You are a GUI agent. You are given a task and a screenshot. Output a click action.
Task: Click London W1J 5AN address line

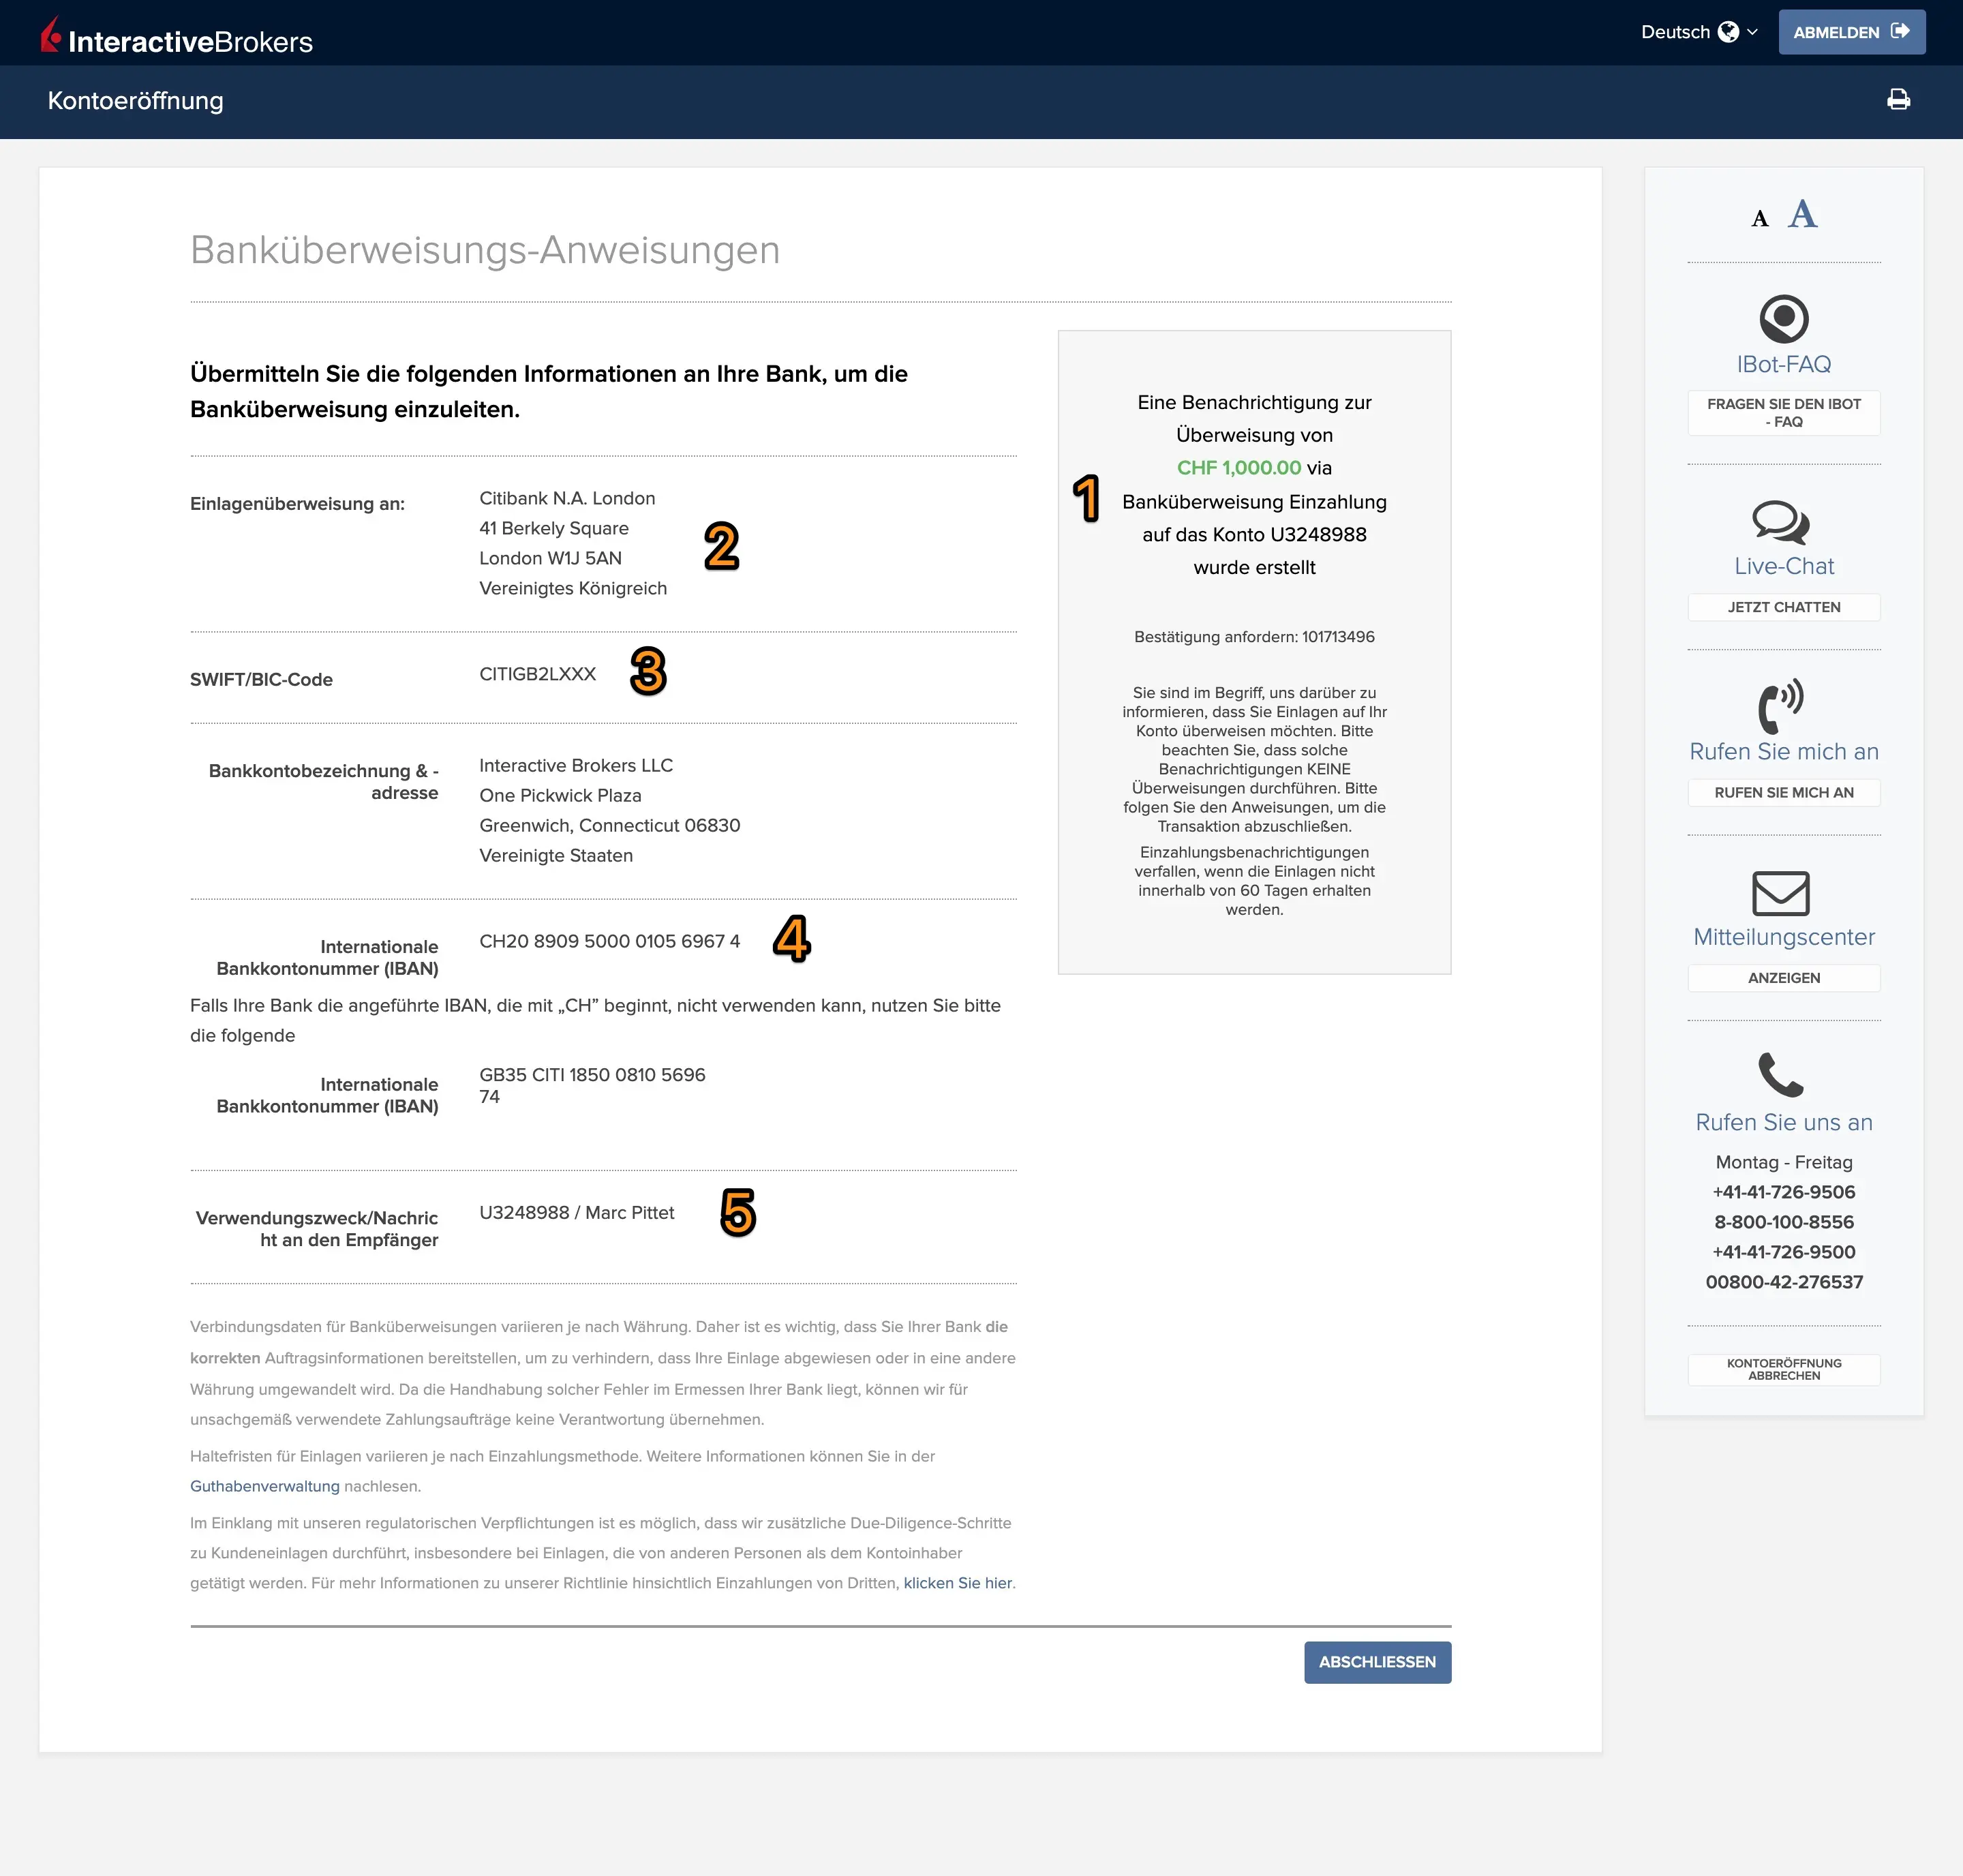550,558
